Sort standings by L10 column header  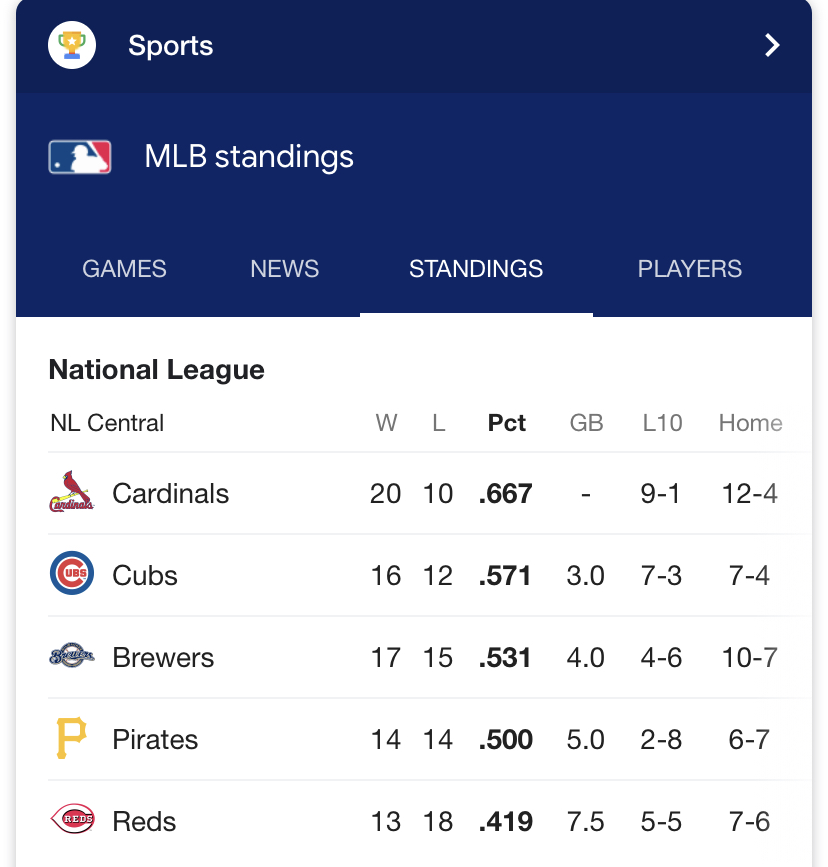pos(662,423)
